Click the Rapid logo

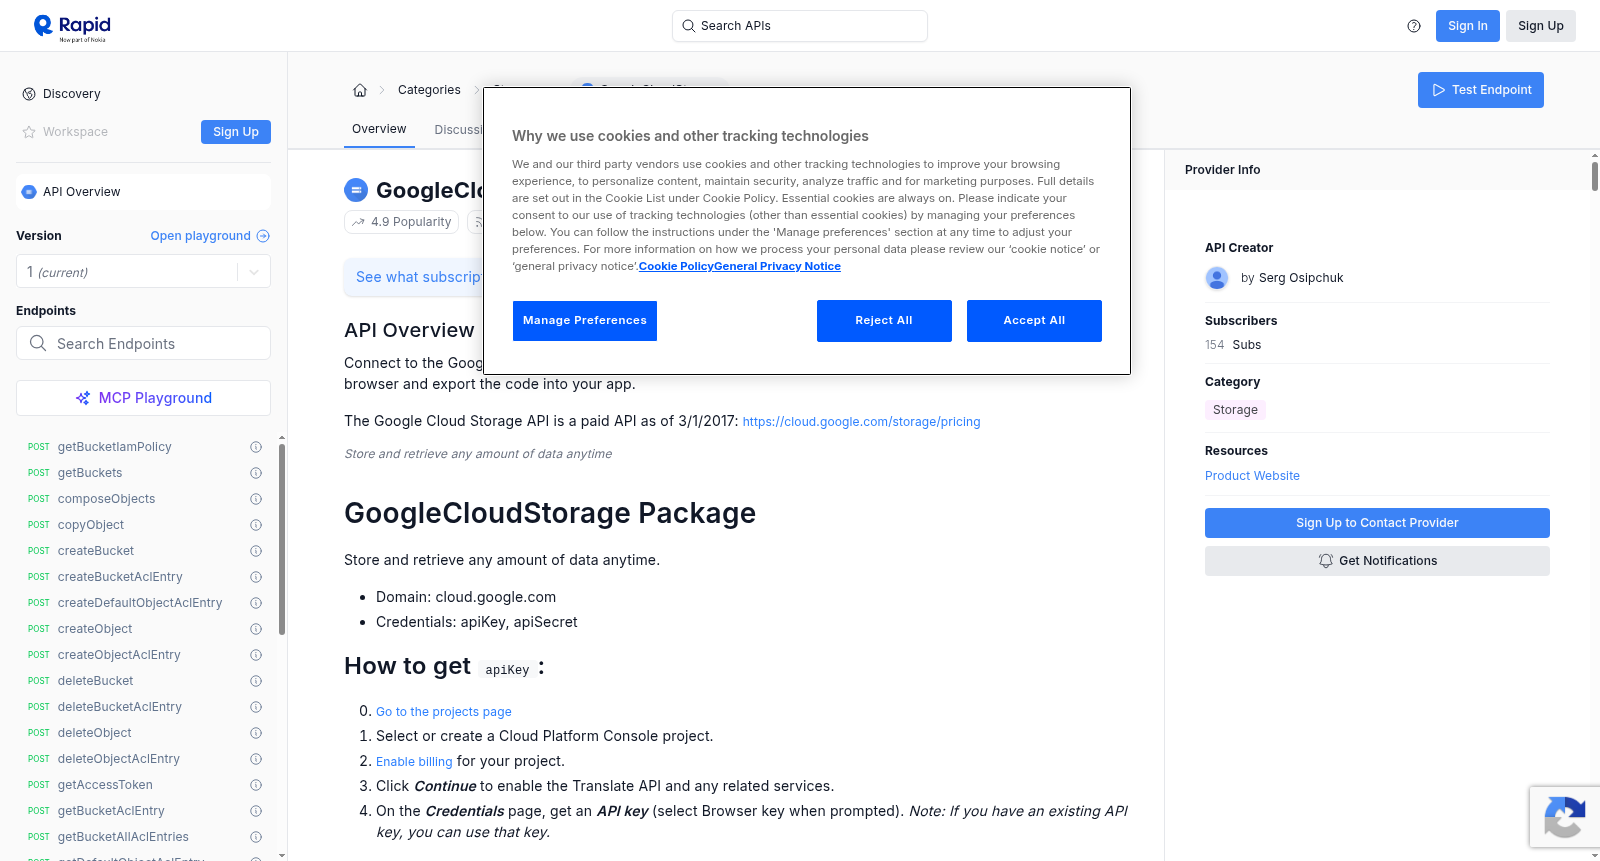[72, 27]
